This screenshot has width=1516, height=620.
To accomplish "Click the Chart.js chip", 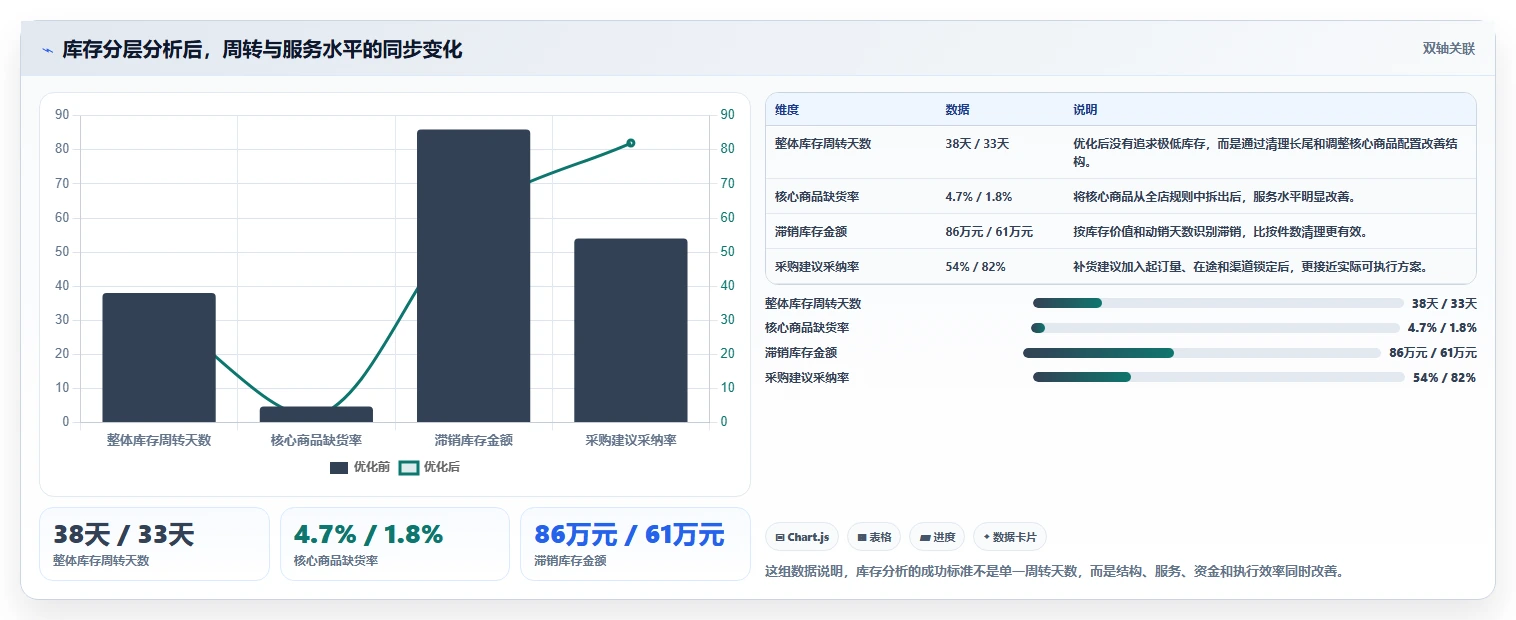I will click(x=803, y=537).
